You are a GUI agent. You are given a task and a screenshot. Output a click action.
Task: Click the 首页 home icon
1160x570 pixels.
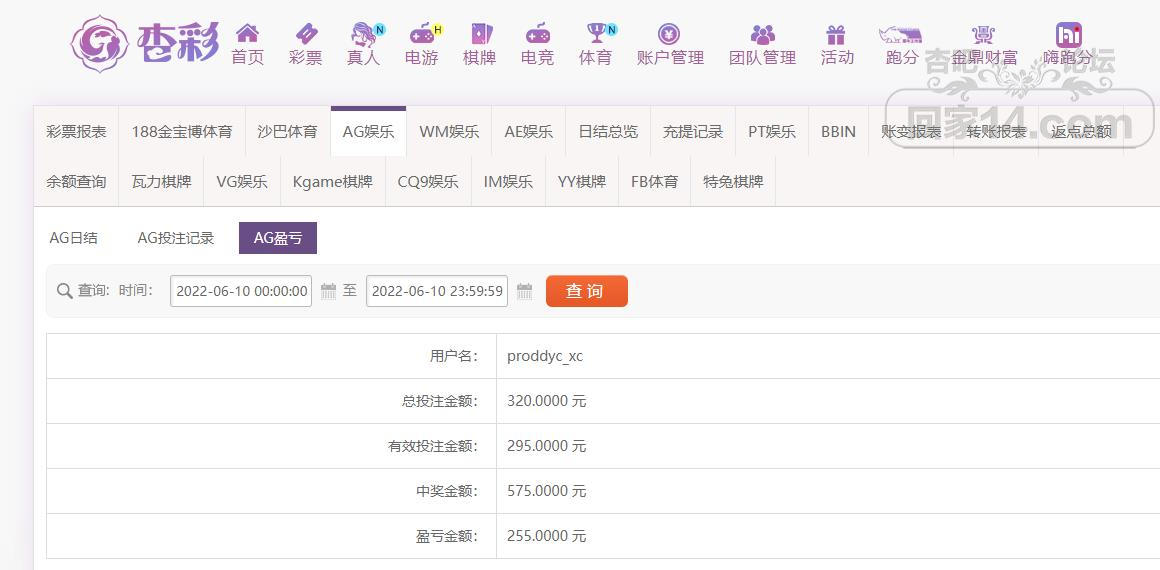click(247, 35)
